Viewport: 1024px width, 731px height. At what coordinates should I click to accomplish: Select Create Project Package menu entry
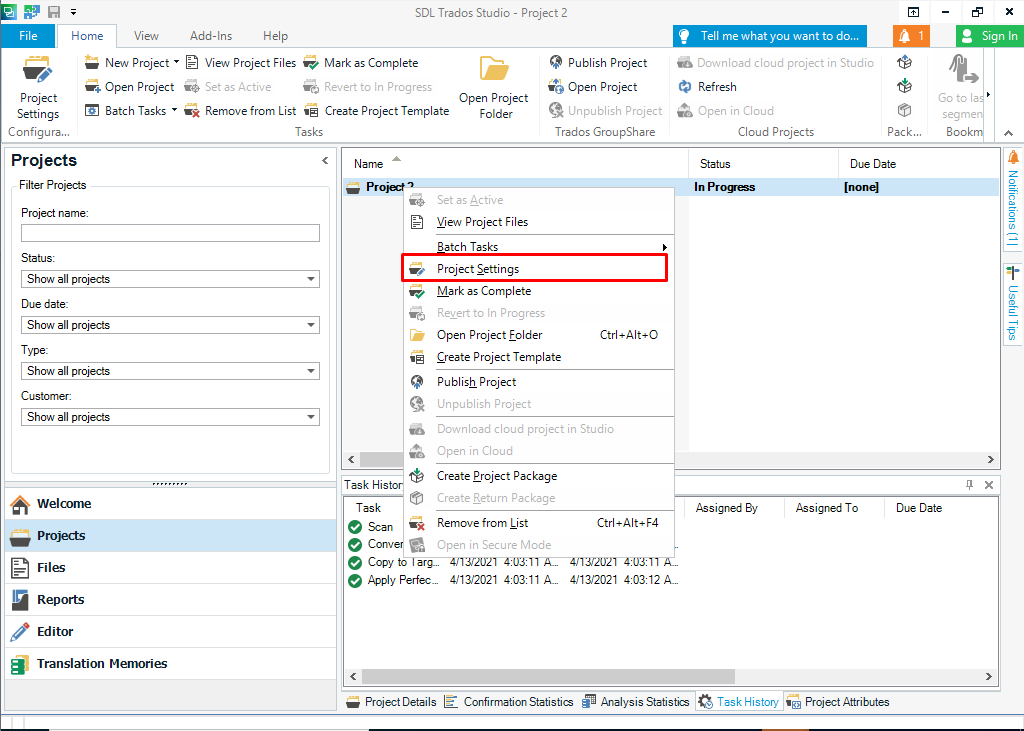coord(496,476)
